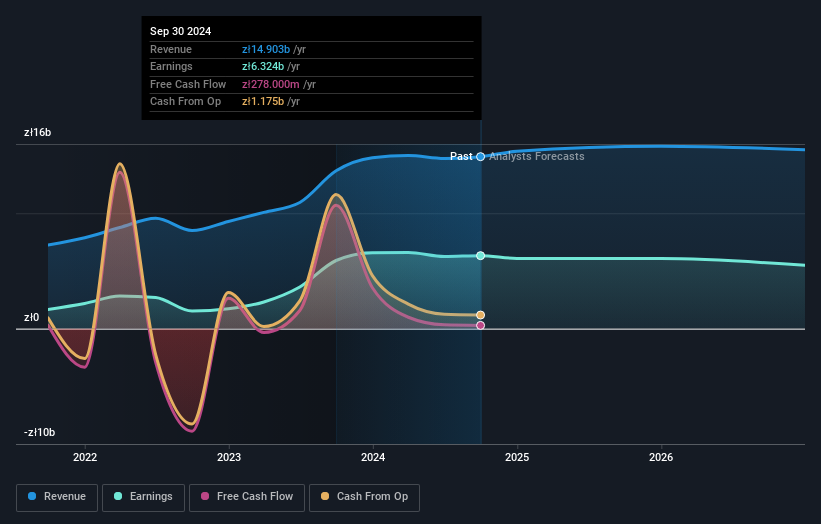The width and height of the screenshot is (821, 524).
Task: Click the zł14.903b revenue value
Action: pyautogui.click(x=266, y=49)
